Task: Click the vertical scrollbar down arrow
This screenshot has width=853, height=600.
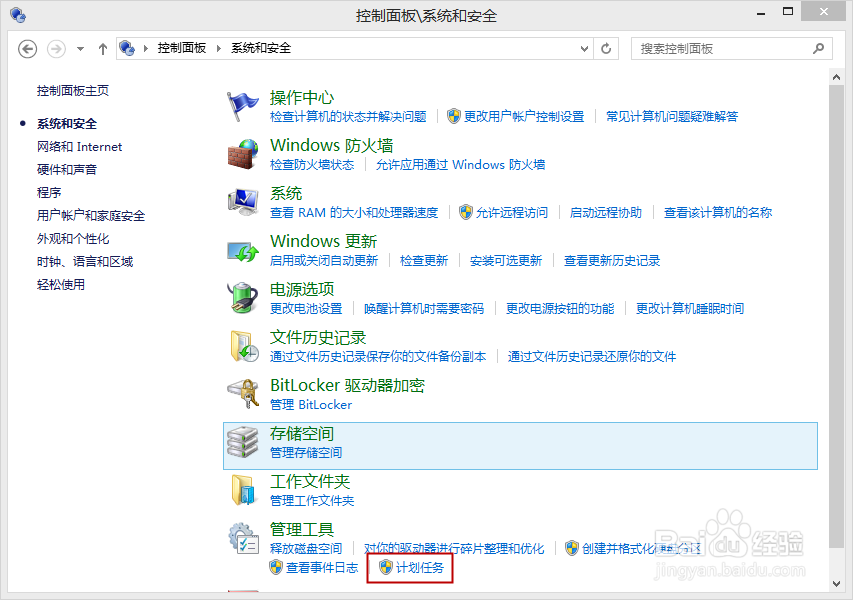Action: pyautogui.click(x=836, y=584)
